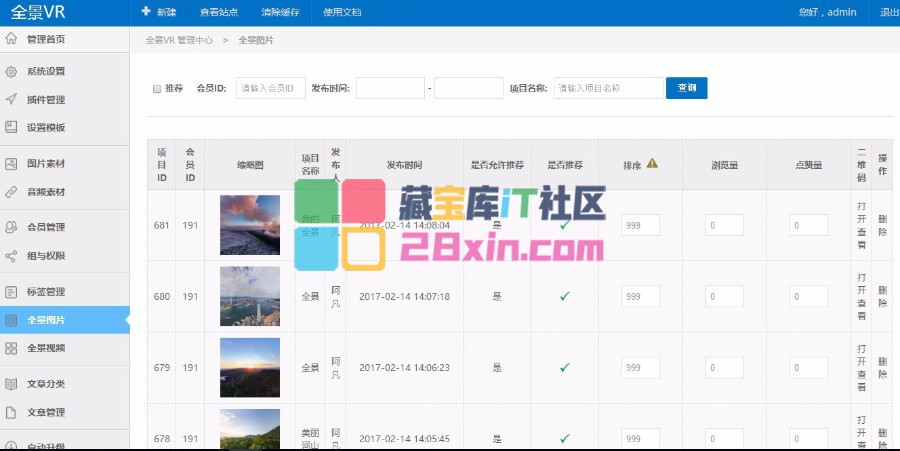The image size is (900, 451).
Task: Click the plus icon for 新建
Action: (146, 12)
